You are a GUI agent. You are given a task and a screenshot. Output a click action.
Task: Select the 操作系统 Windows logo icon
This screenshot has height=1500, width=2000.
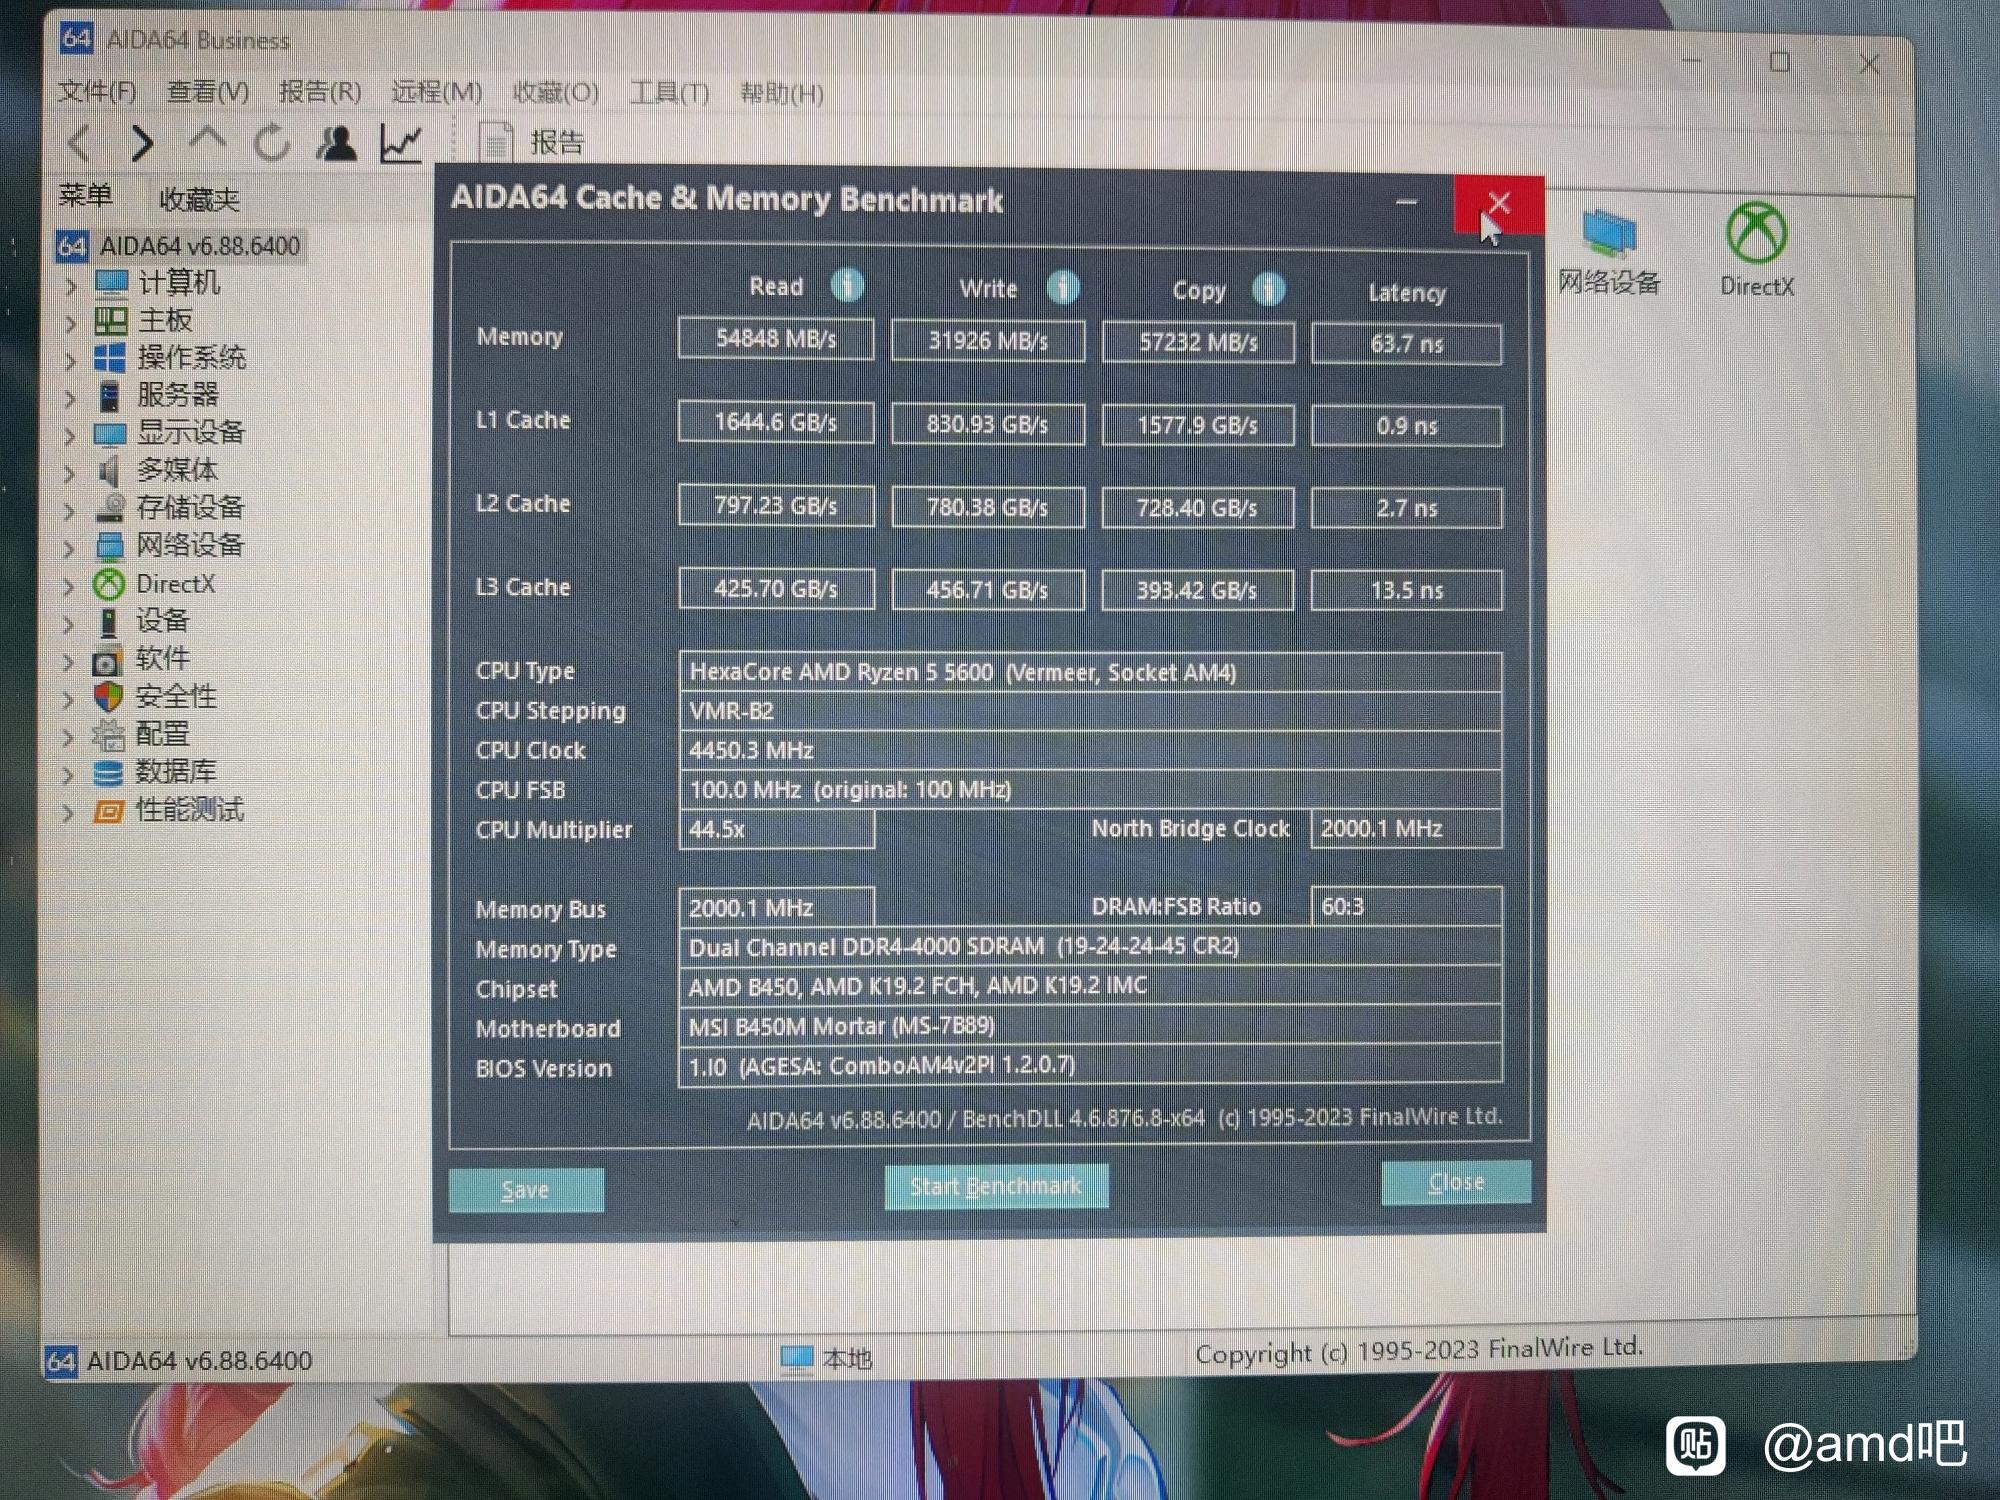(x=109, y=358)
